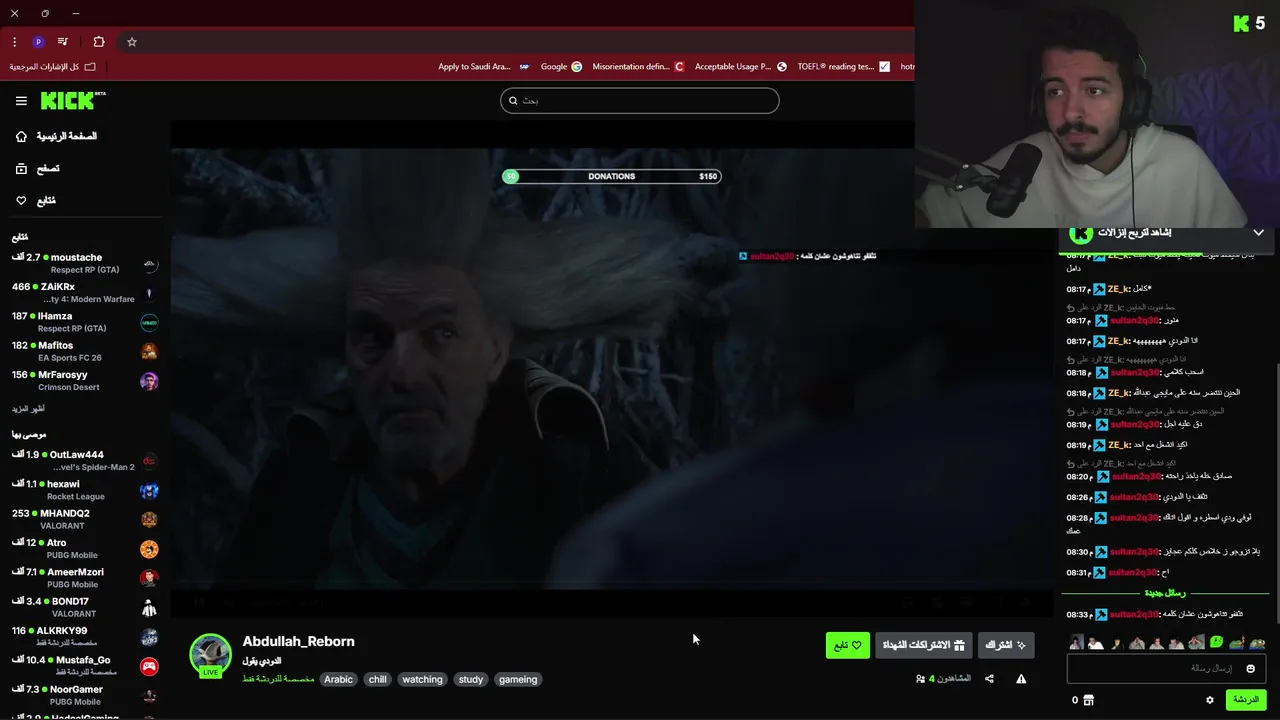
Task: Click the green chat send button
Action: (x=1246, y=700)
